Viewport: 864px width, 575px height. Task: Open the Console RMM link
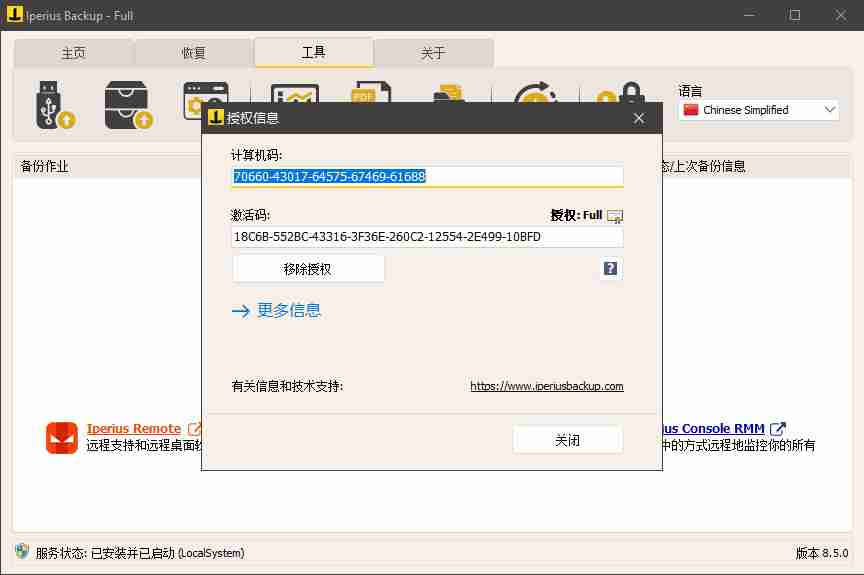tap(713, 428)
